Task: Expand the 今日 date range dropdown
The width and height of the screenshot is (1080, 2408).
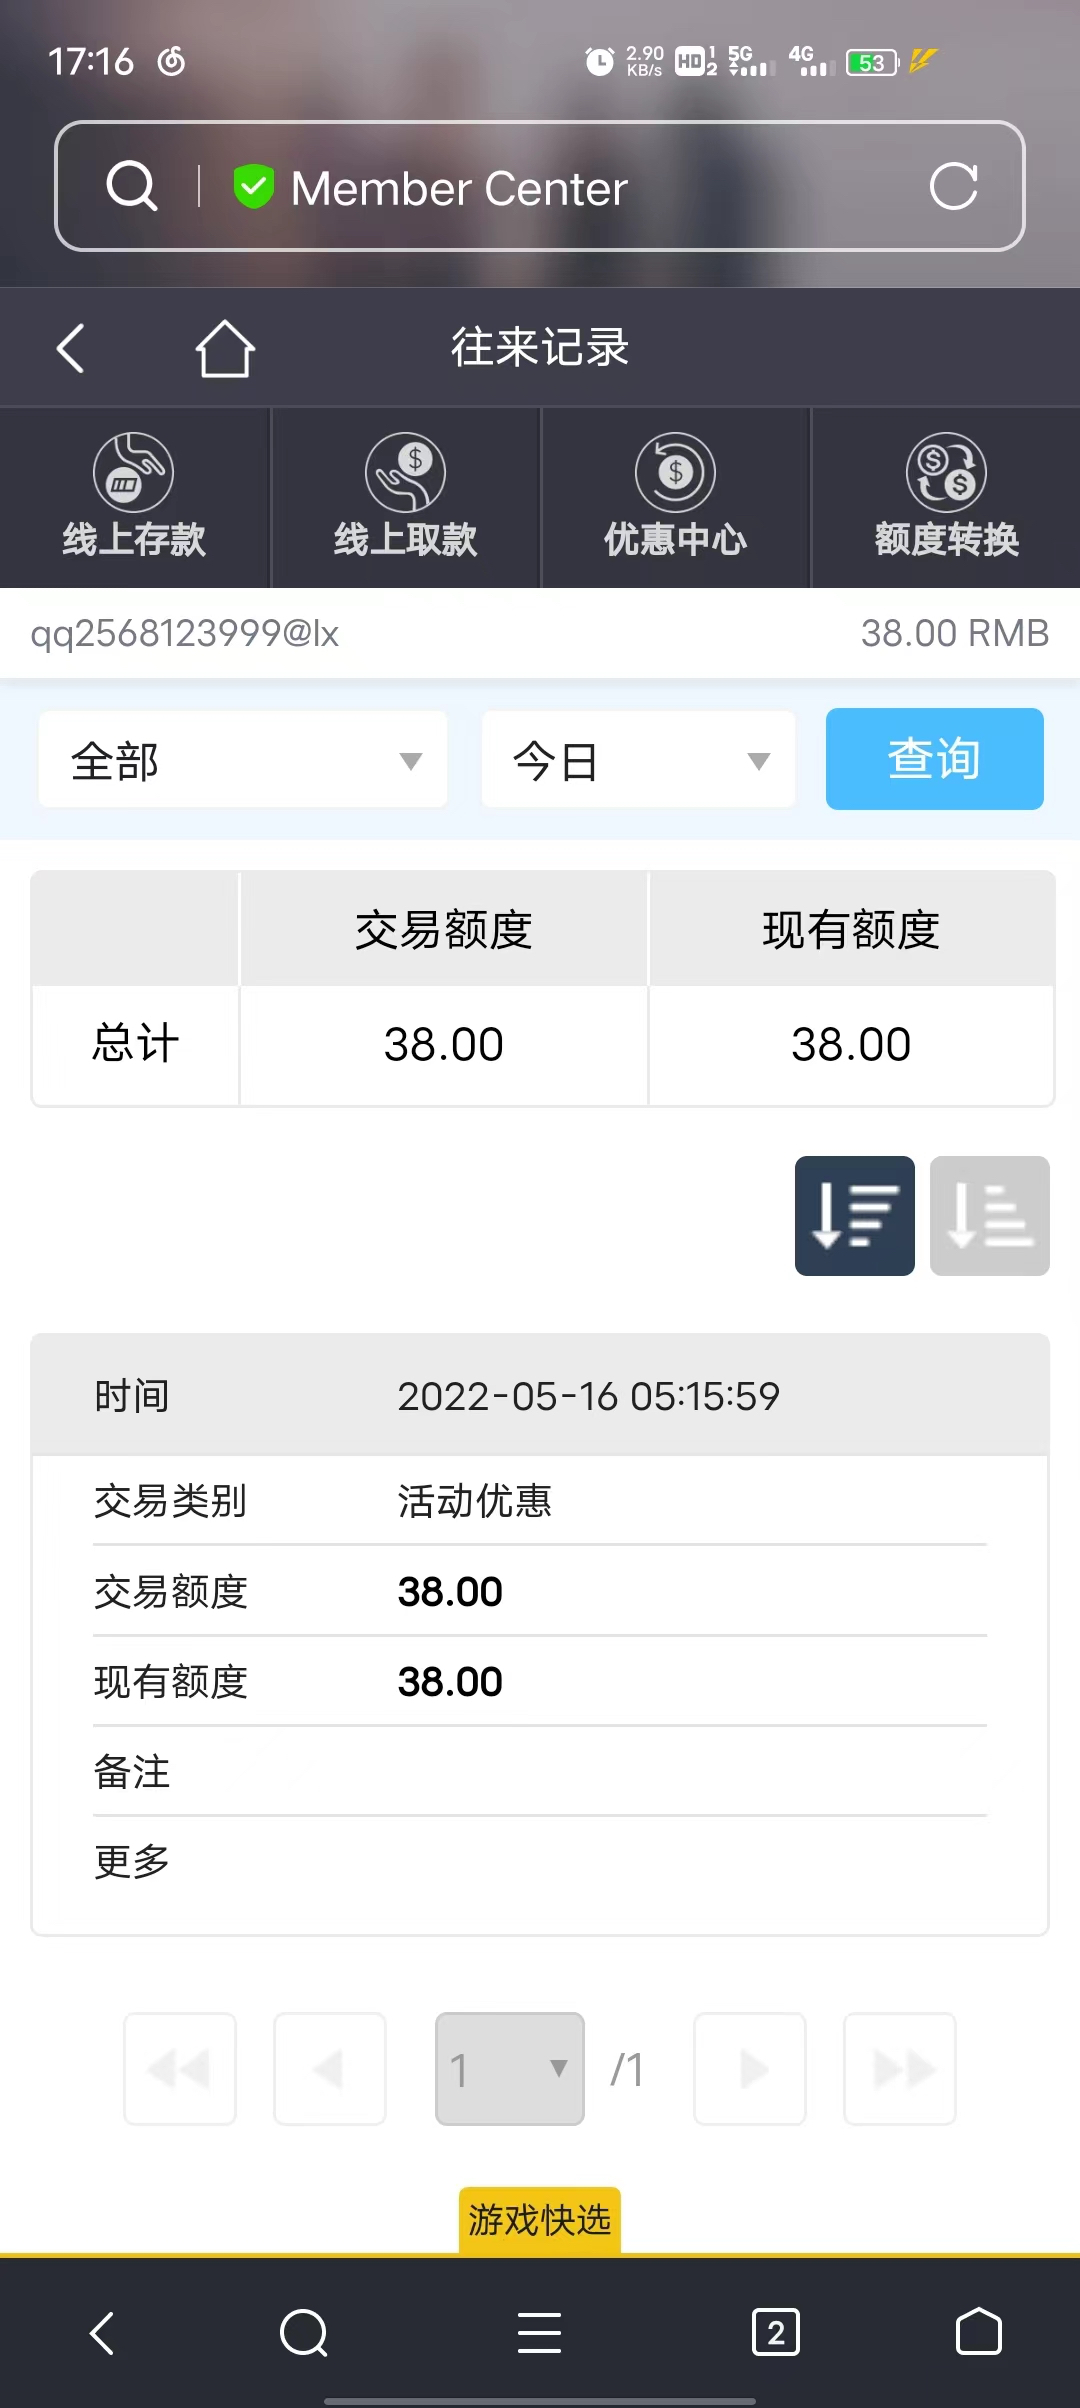Action: 638,760
